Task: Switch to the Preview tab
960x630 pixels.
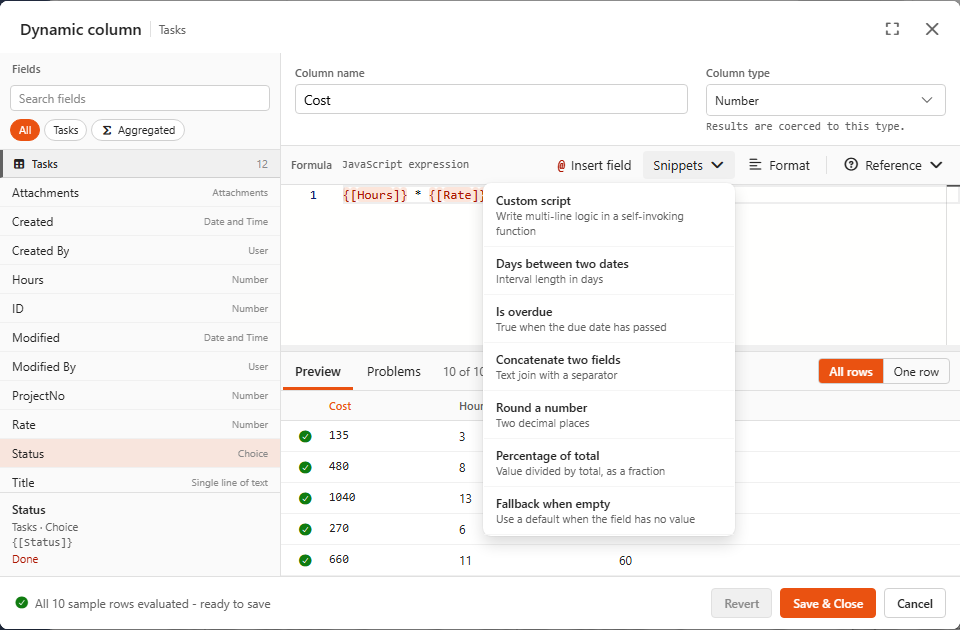Action: 318,372
